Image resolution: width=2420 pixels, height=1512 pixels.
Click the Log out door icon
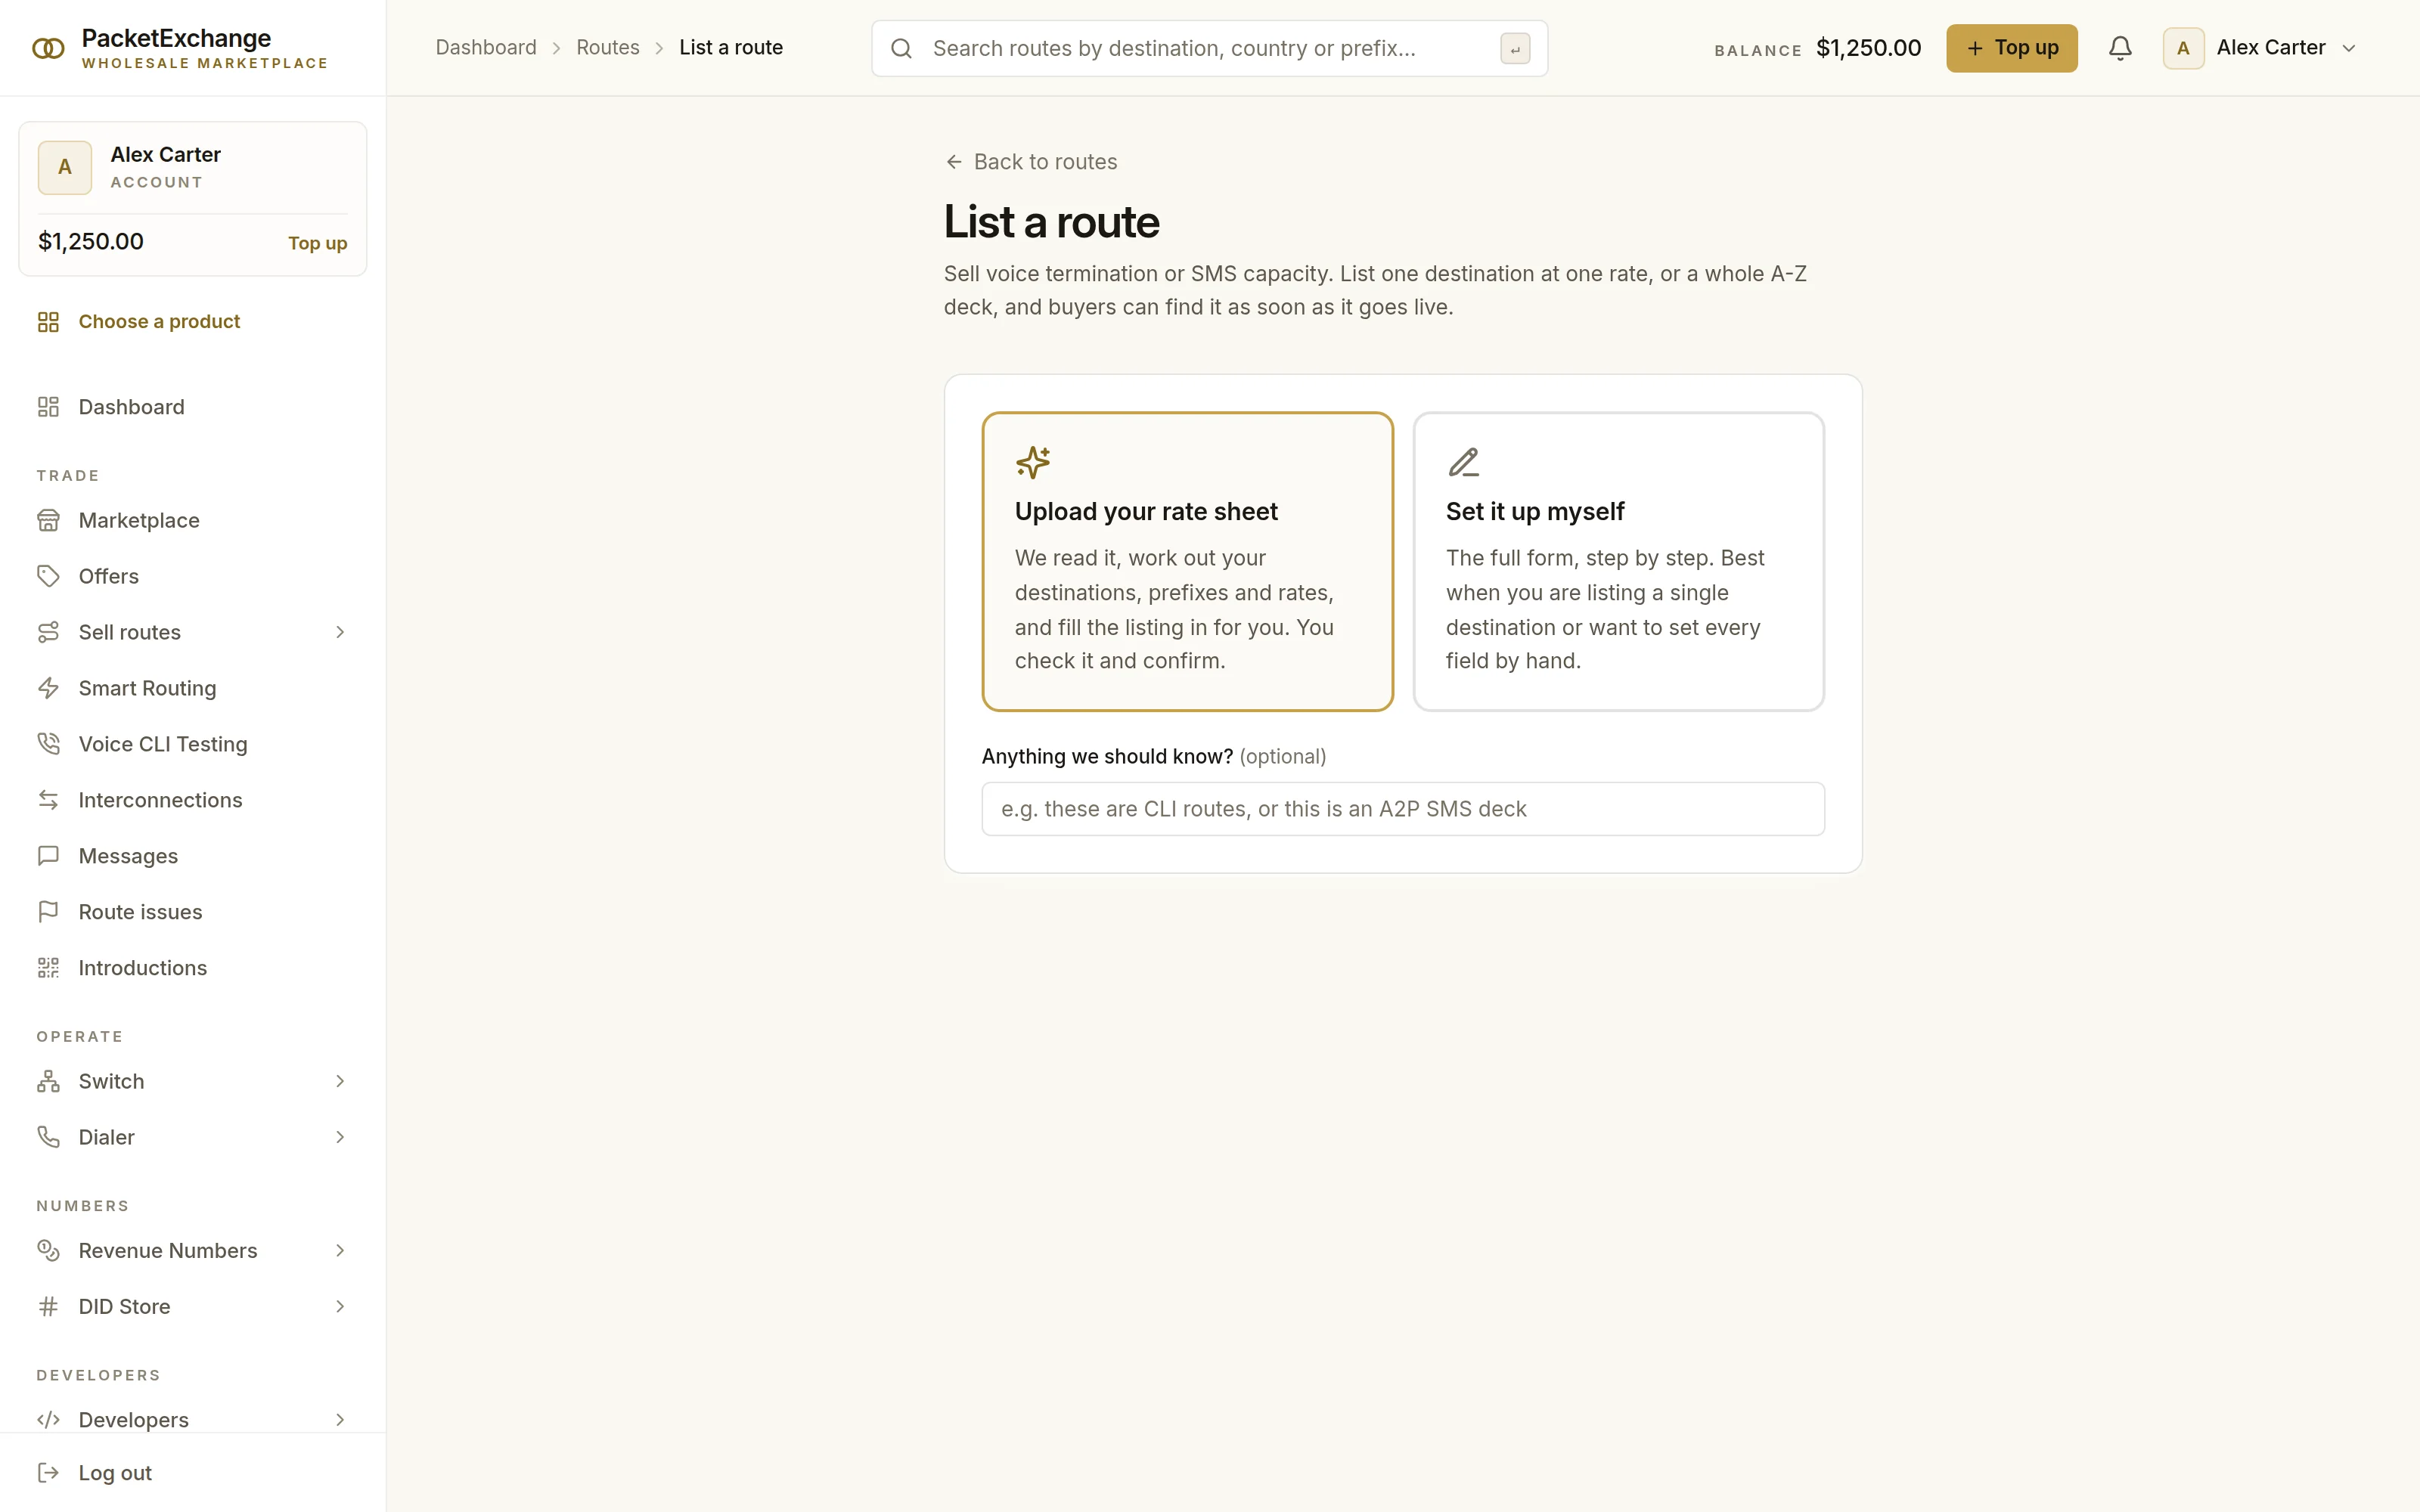click(x=48, y=1472)
